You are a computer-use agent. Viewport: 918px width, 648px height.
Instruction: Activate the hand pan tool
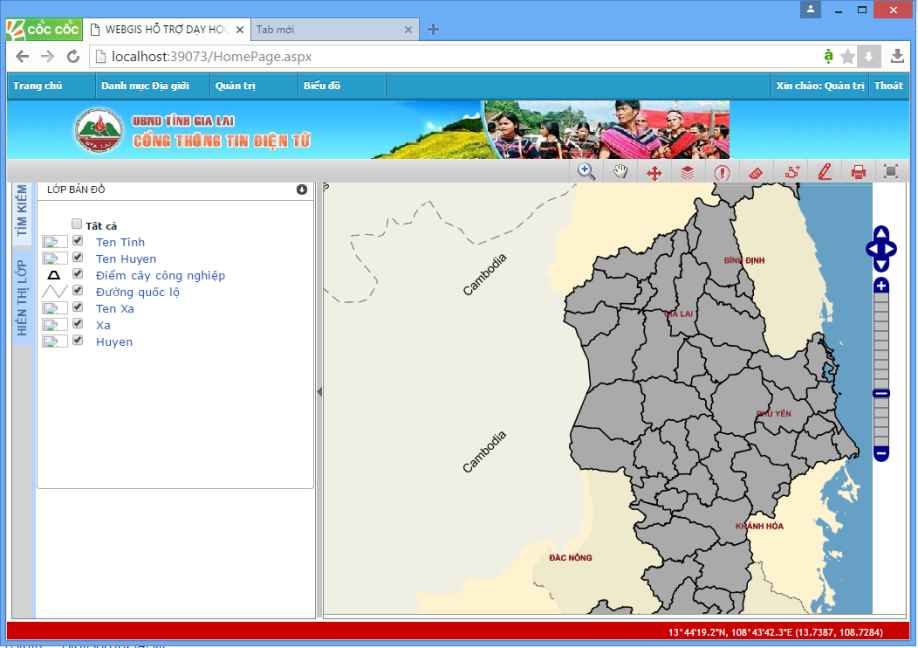[x=620, y=172]
